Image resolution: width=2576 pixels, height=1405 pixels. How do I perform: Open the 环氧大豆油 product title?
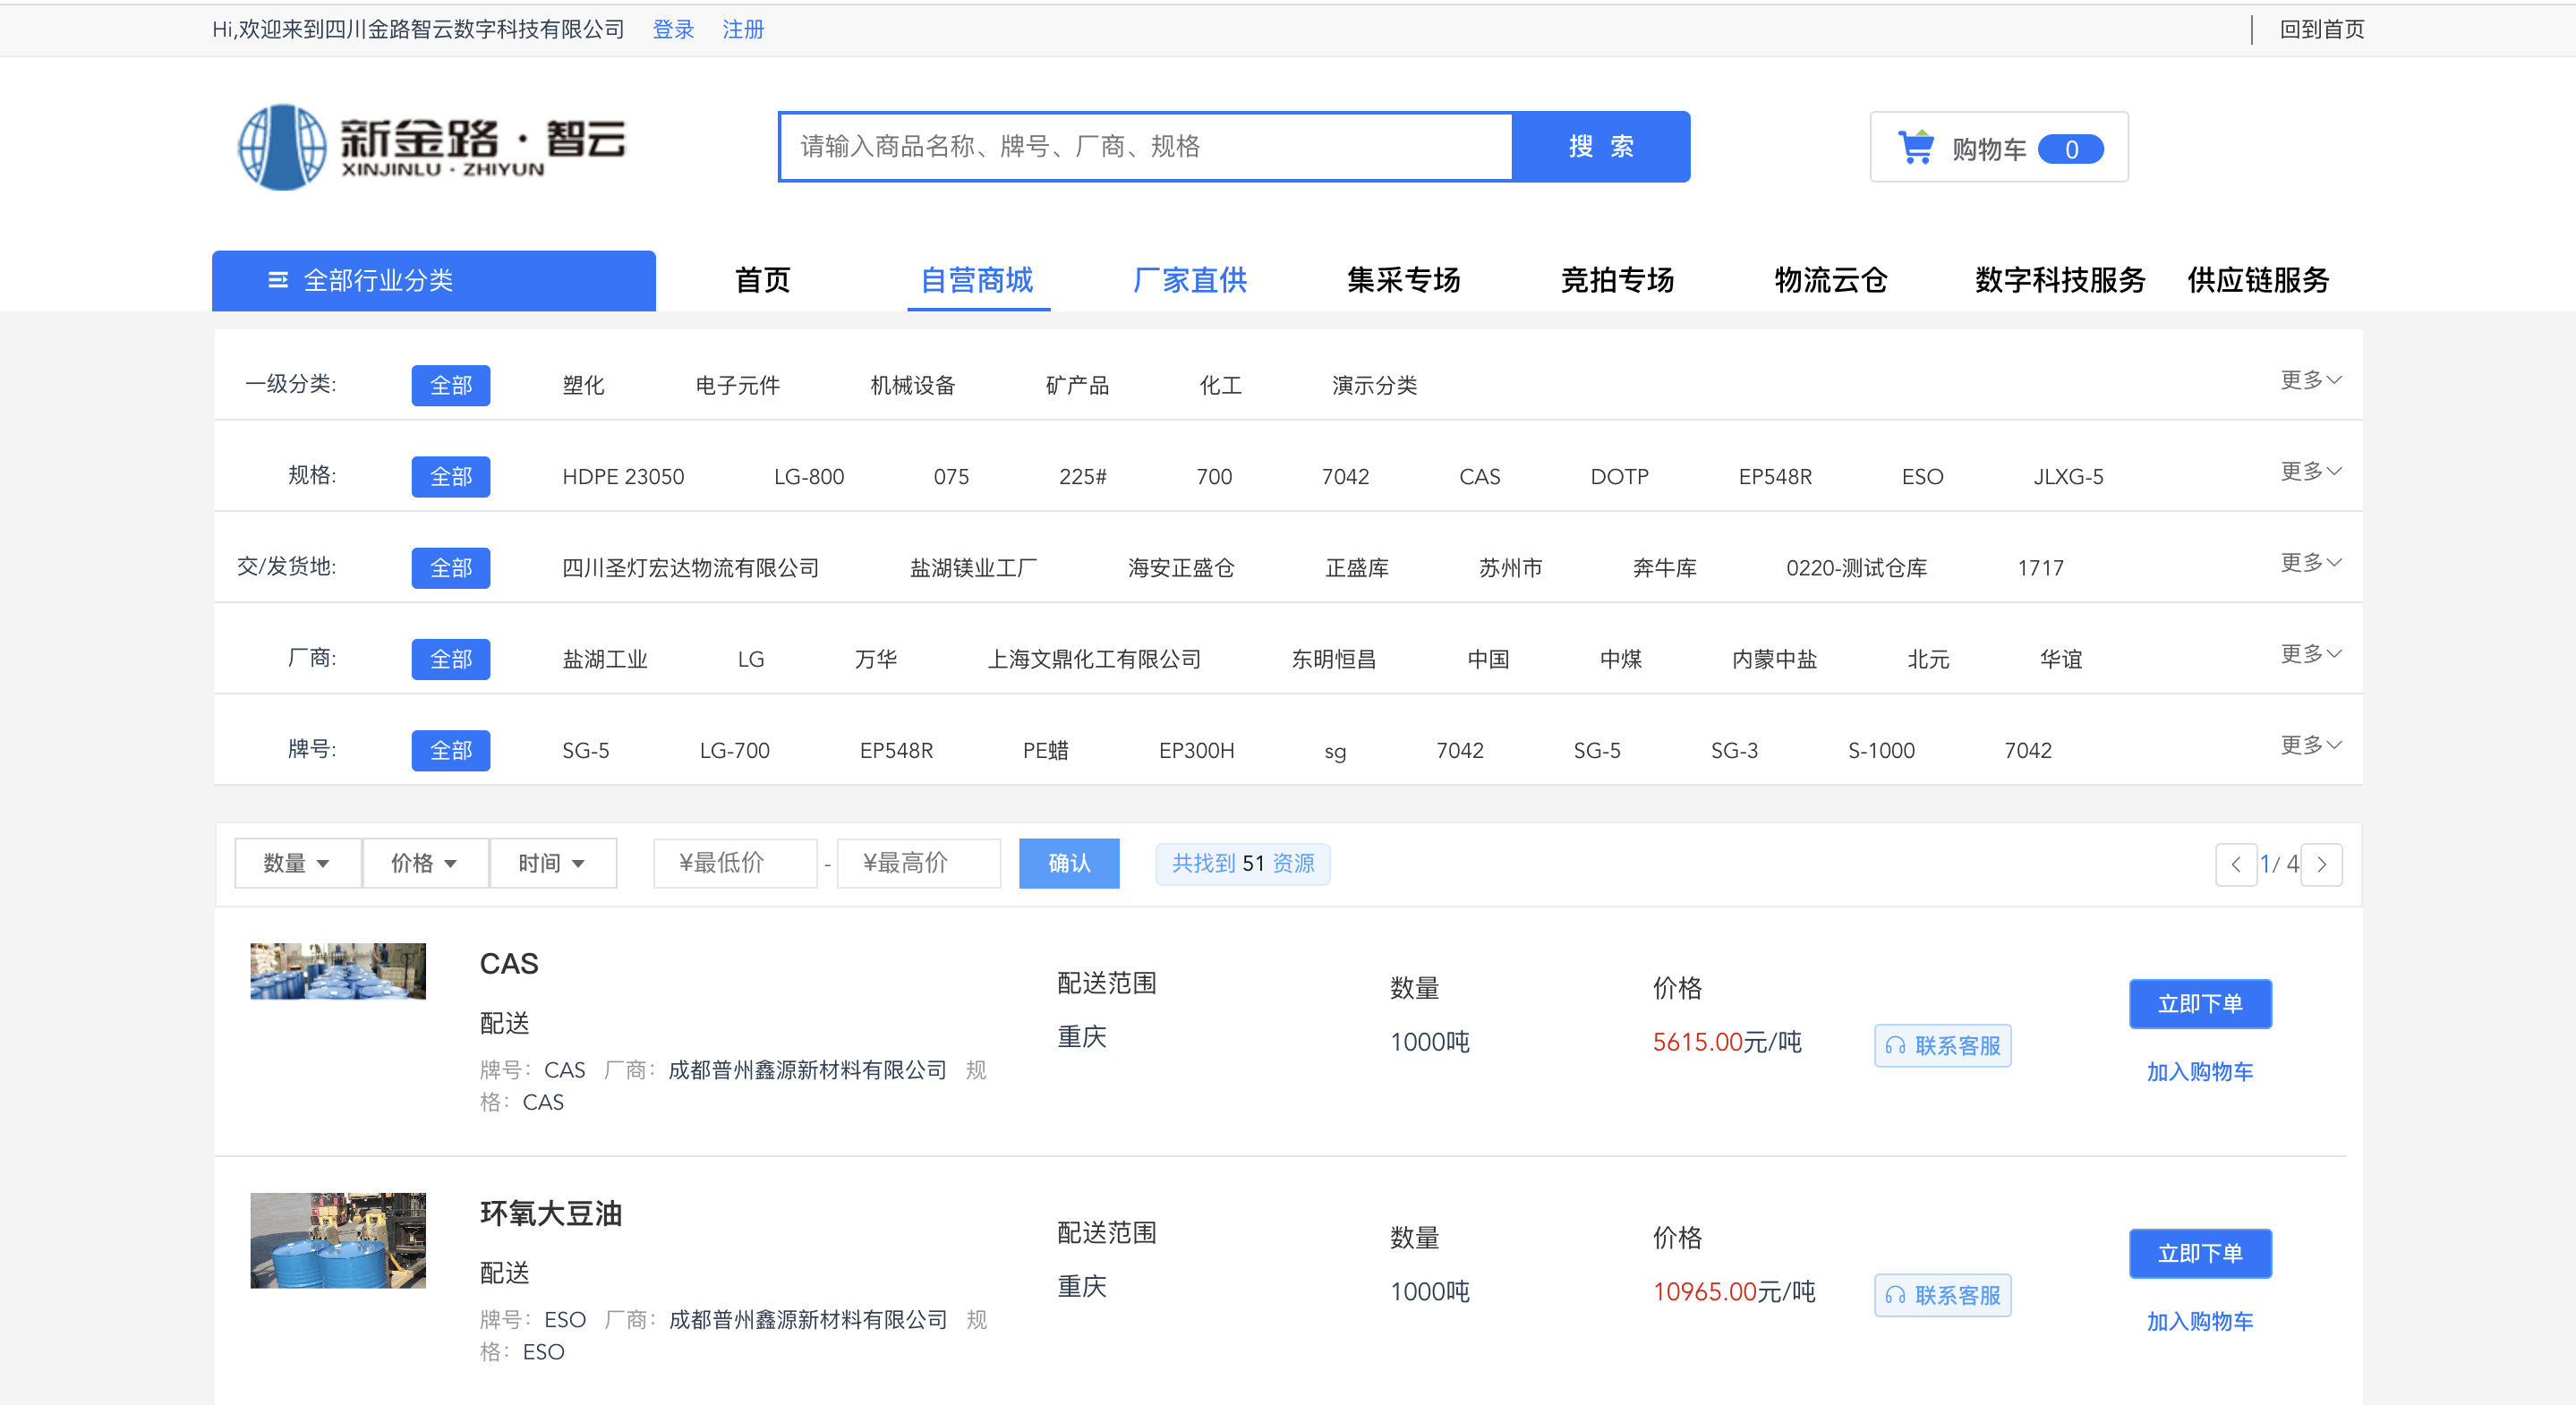(x=551, y=1214)
